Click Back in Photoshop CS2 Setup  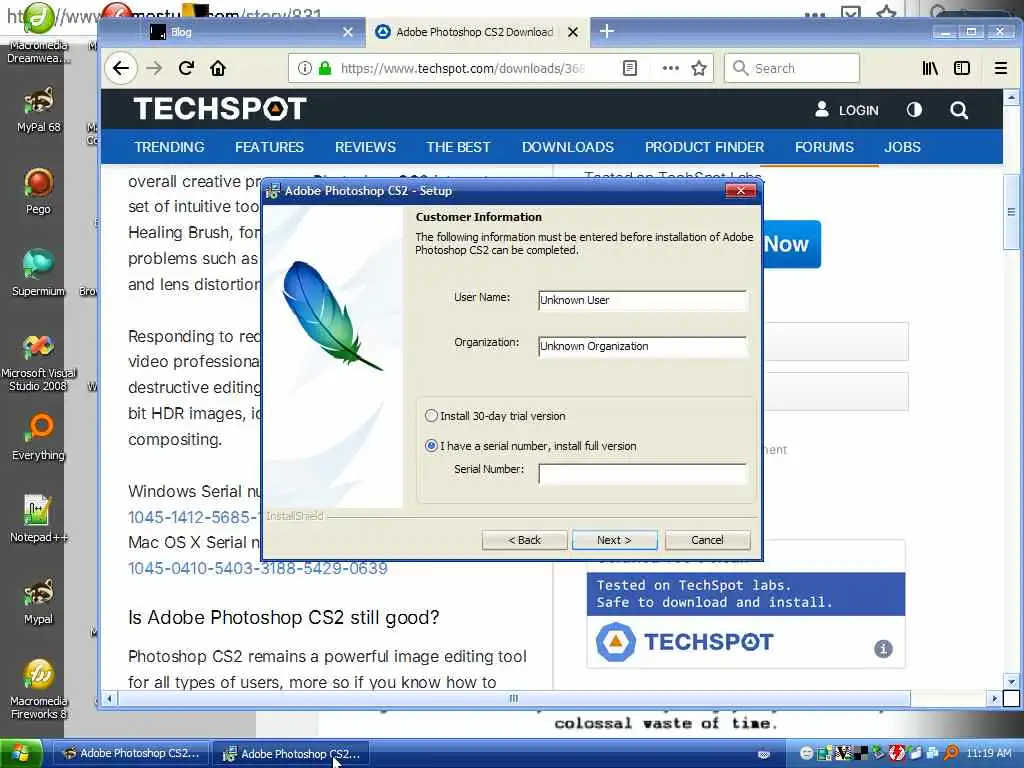pos(524,540)
